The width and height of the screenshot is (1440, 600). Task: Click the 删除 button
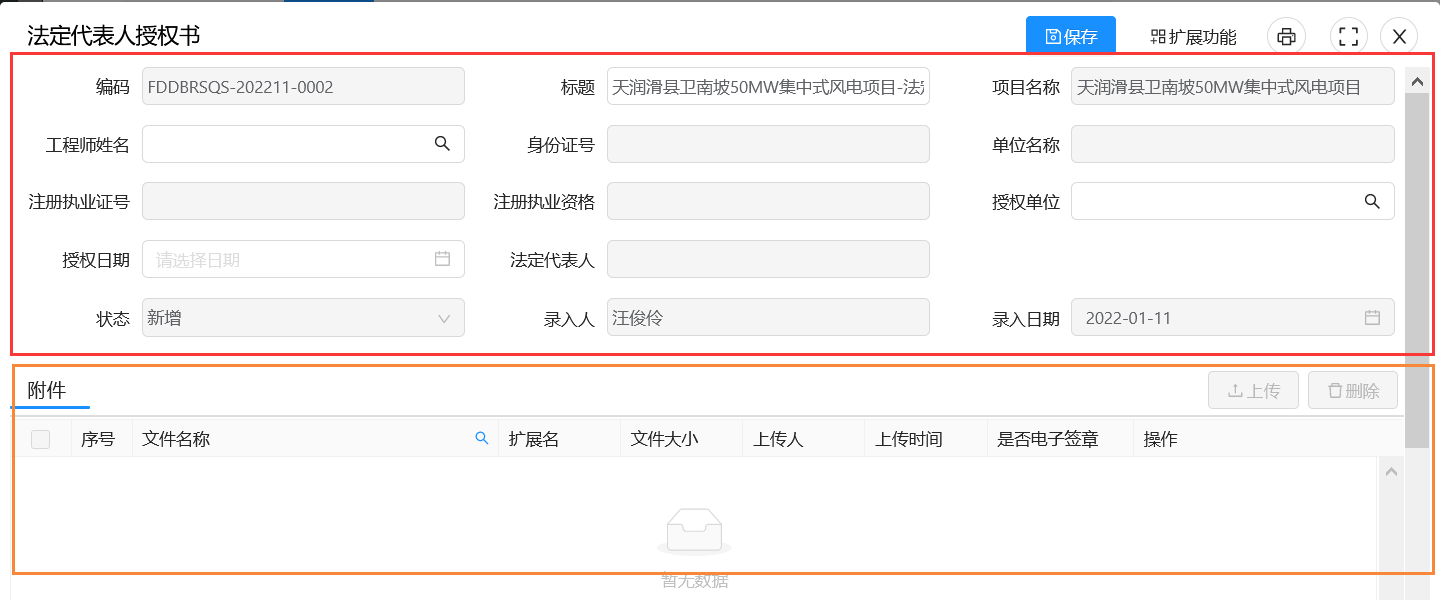[x=1353, y=390]
